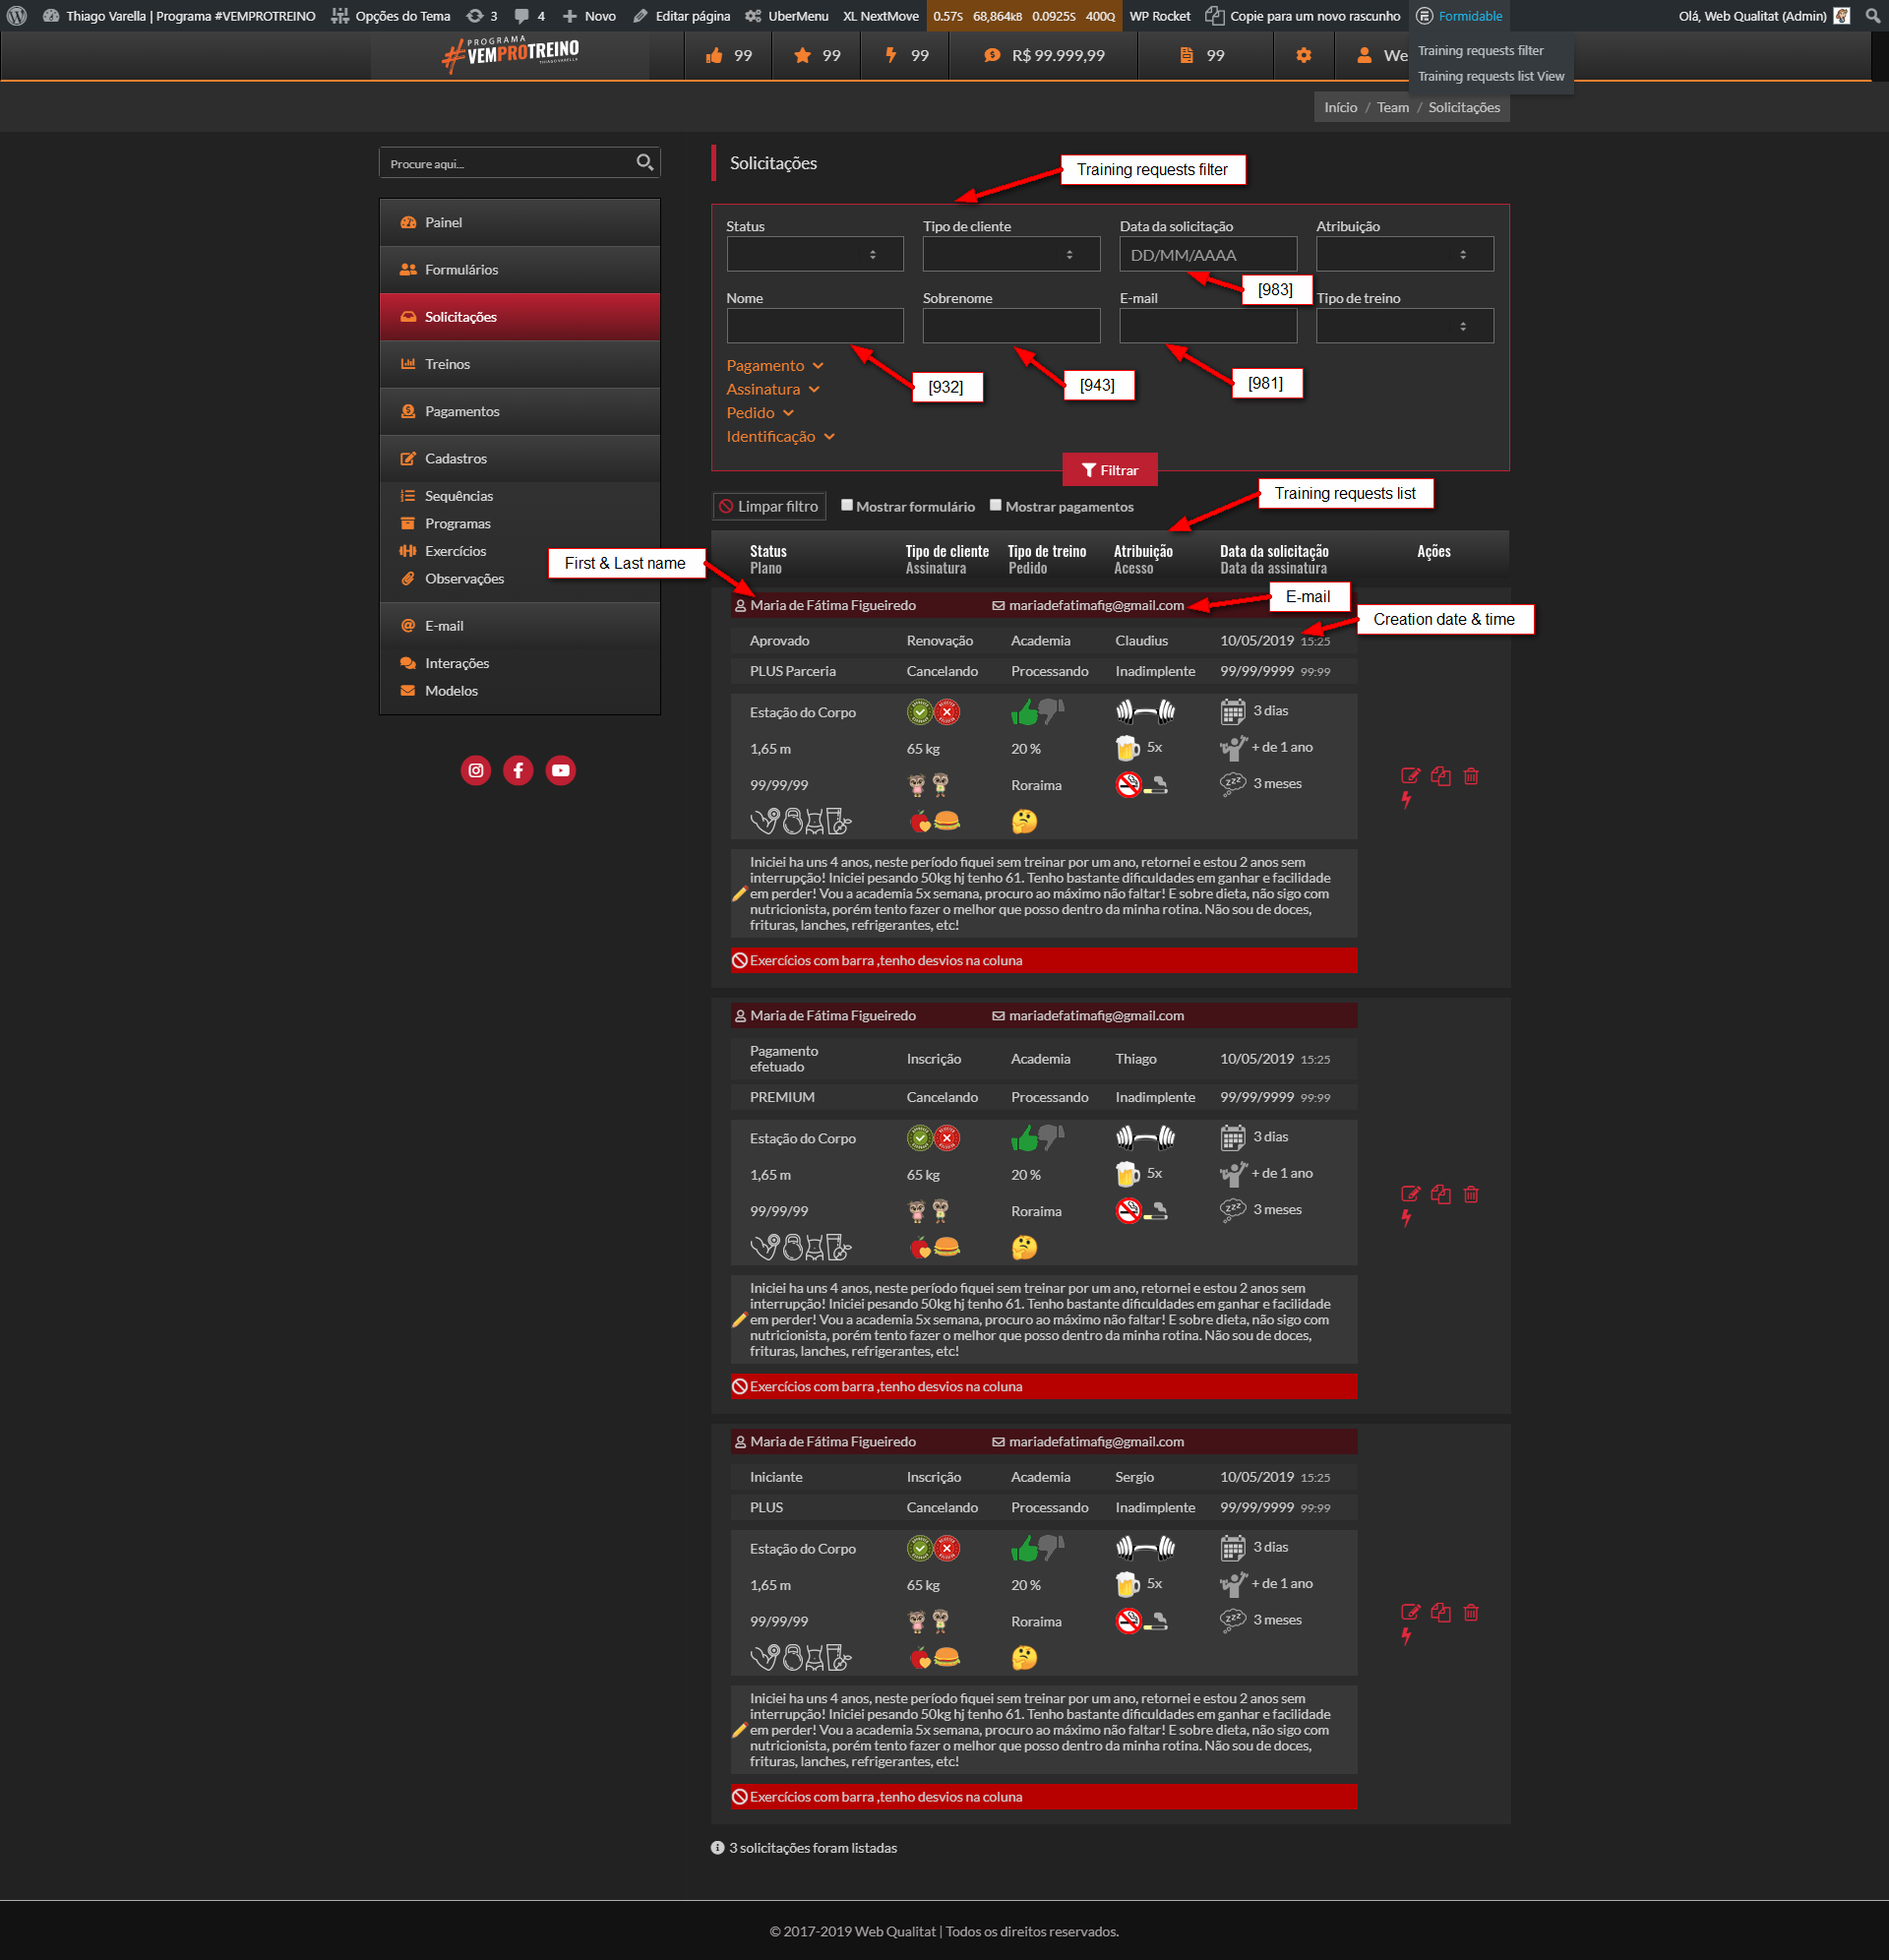The width and height of the screenshot is (1889, 1960).
Task: Open the YouTube social icon
Action: point(560,770)
